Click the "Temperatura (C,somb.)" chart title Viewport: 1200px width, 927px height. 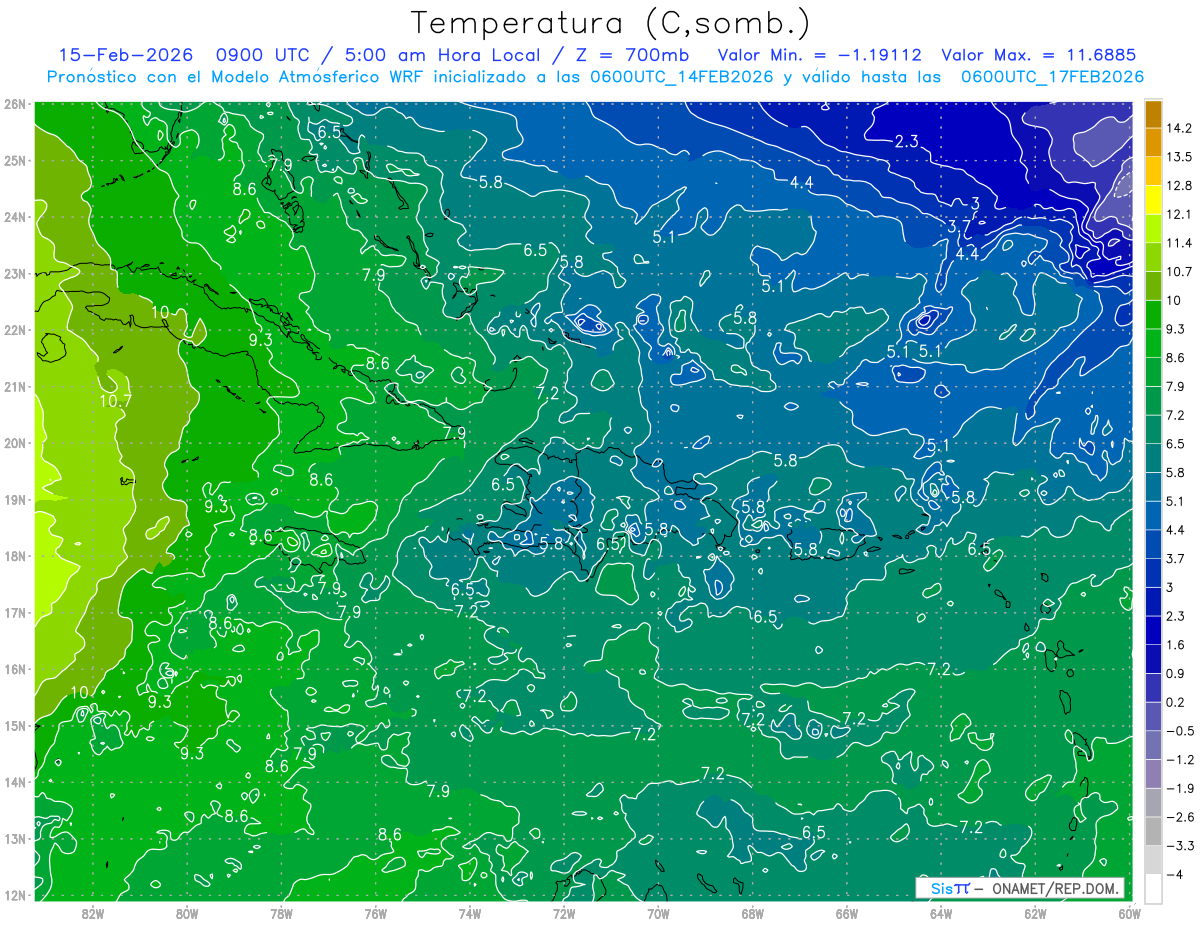610,23
